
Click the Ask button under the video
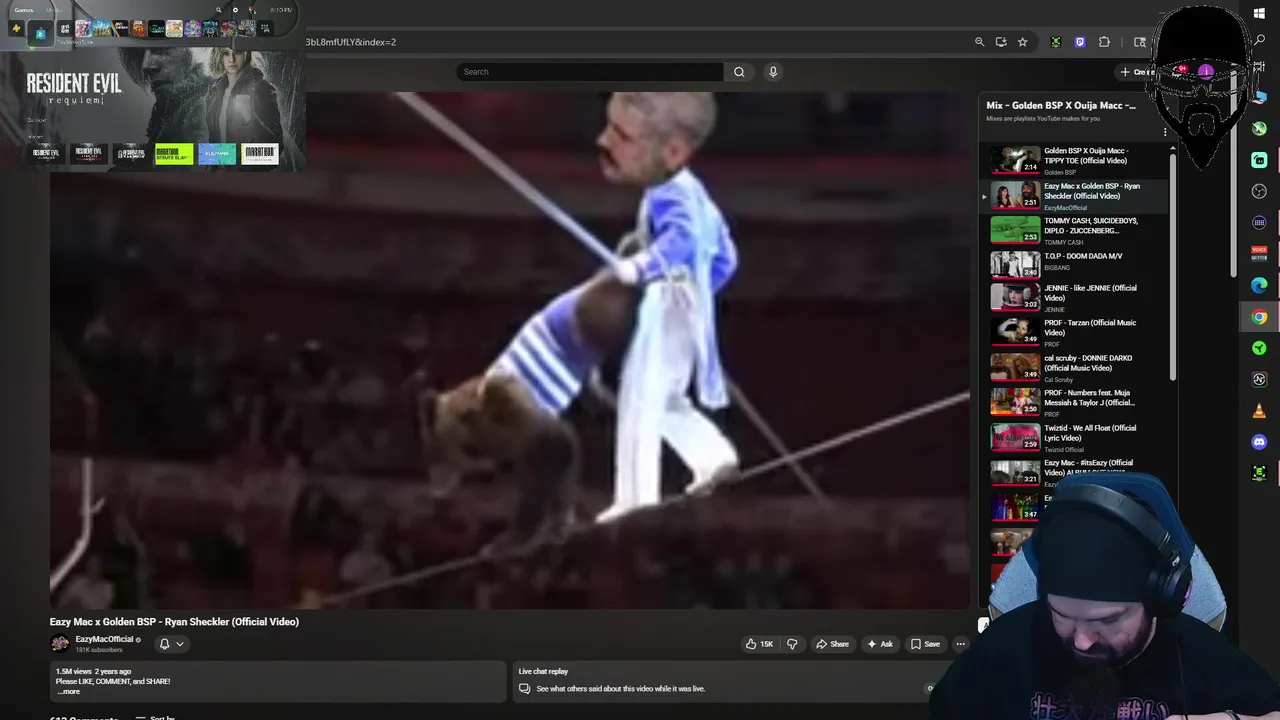[x=880, y=644]
